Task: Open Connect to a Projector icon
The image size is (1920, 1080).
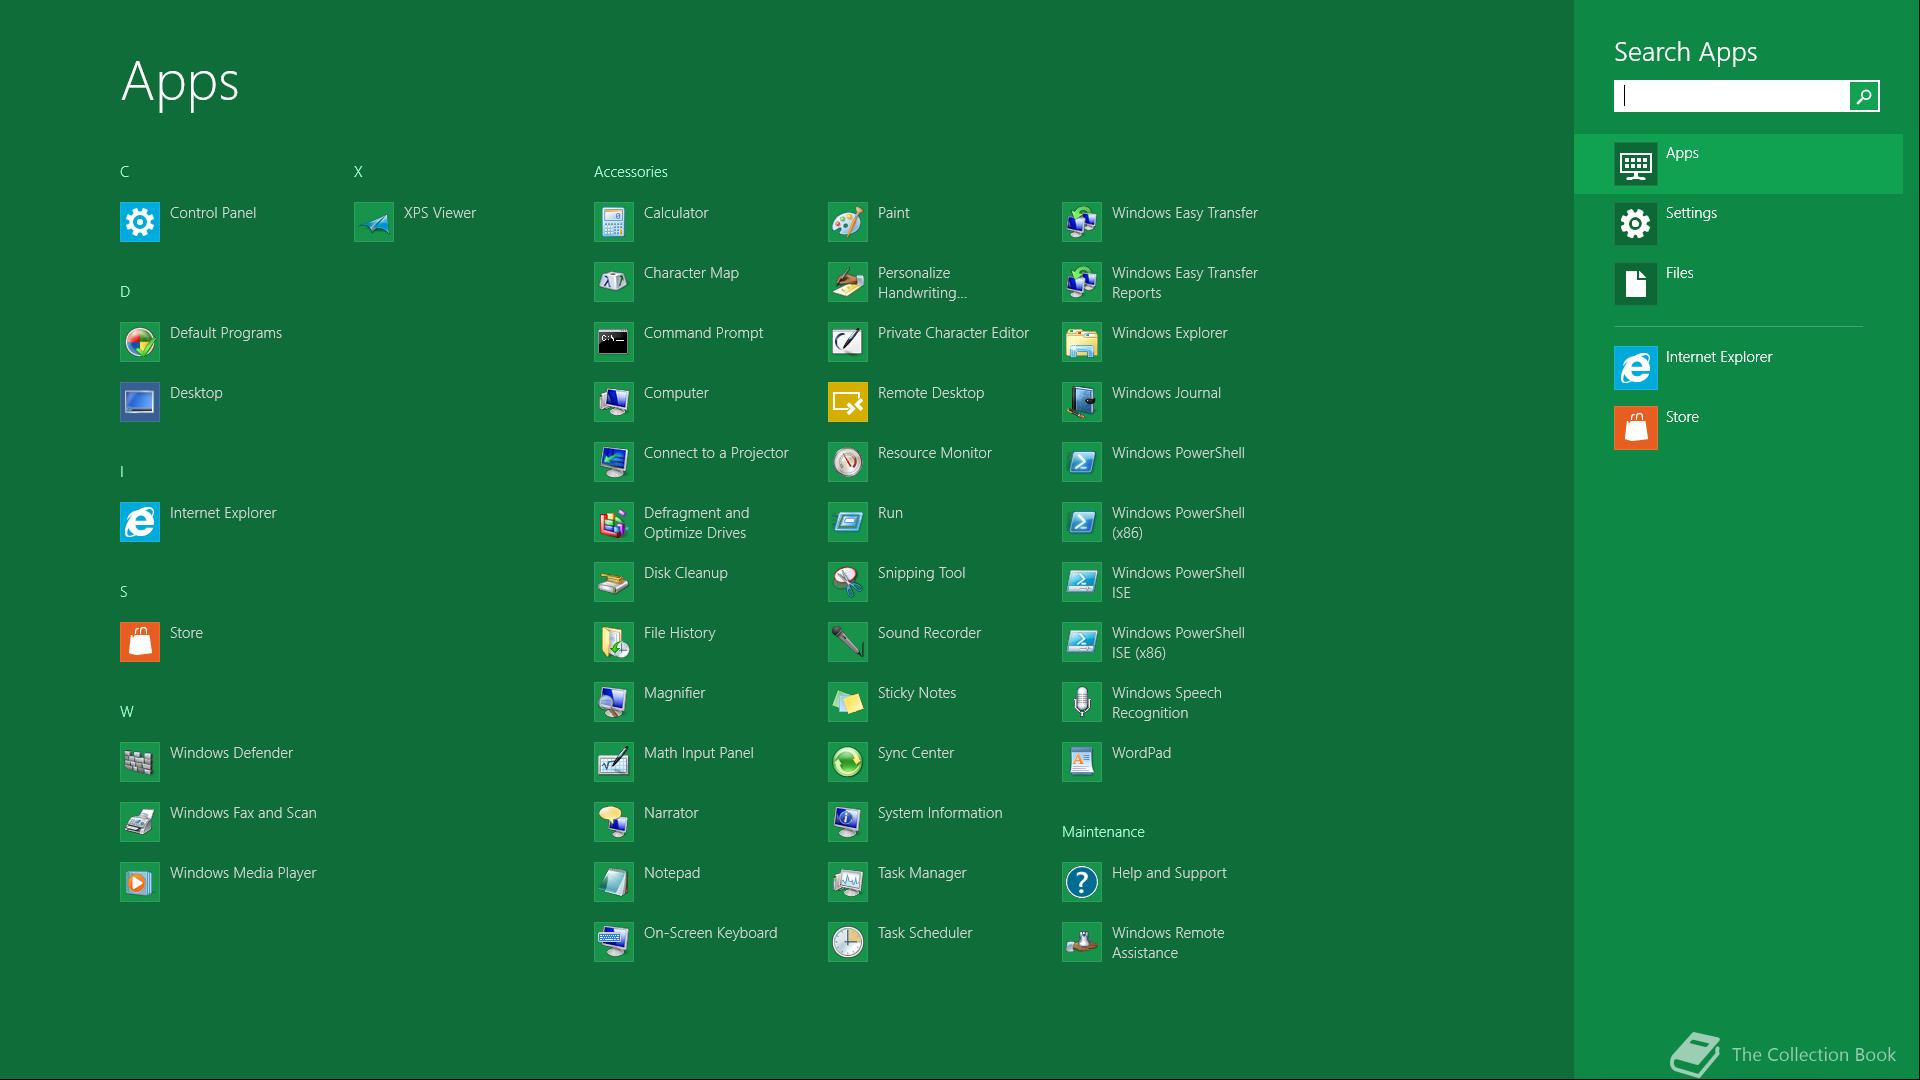Action: click(x=614, y=462)
